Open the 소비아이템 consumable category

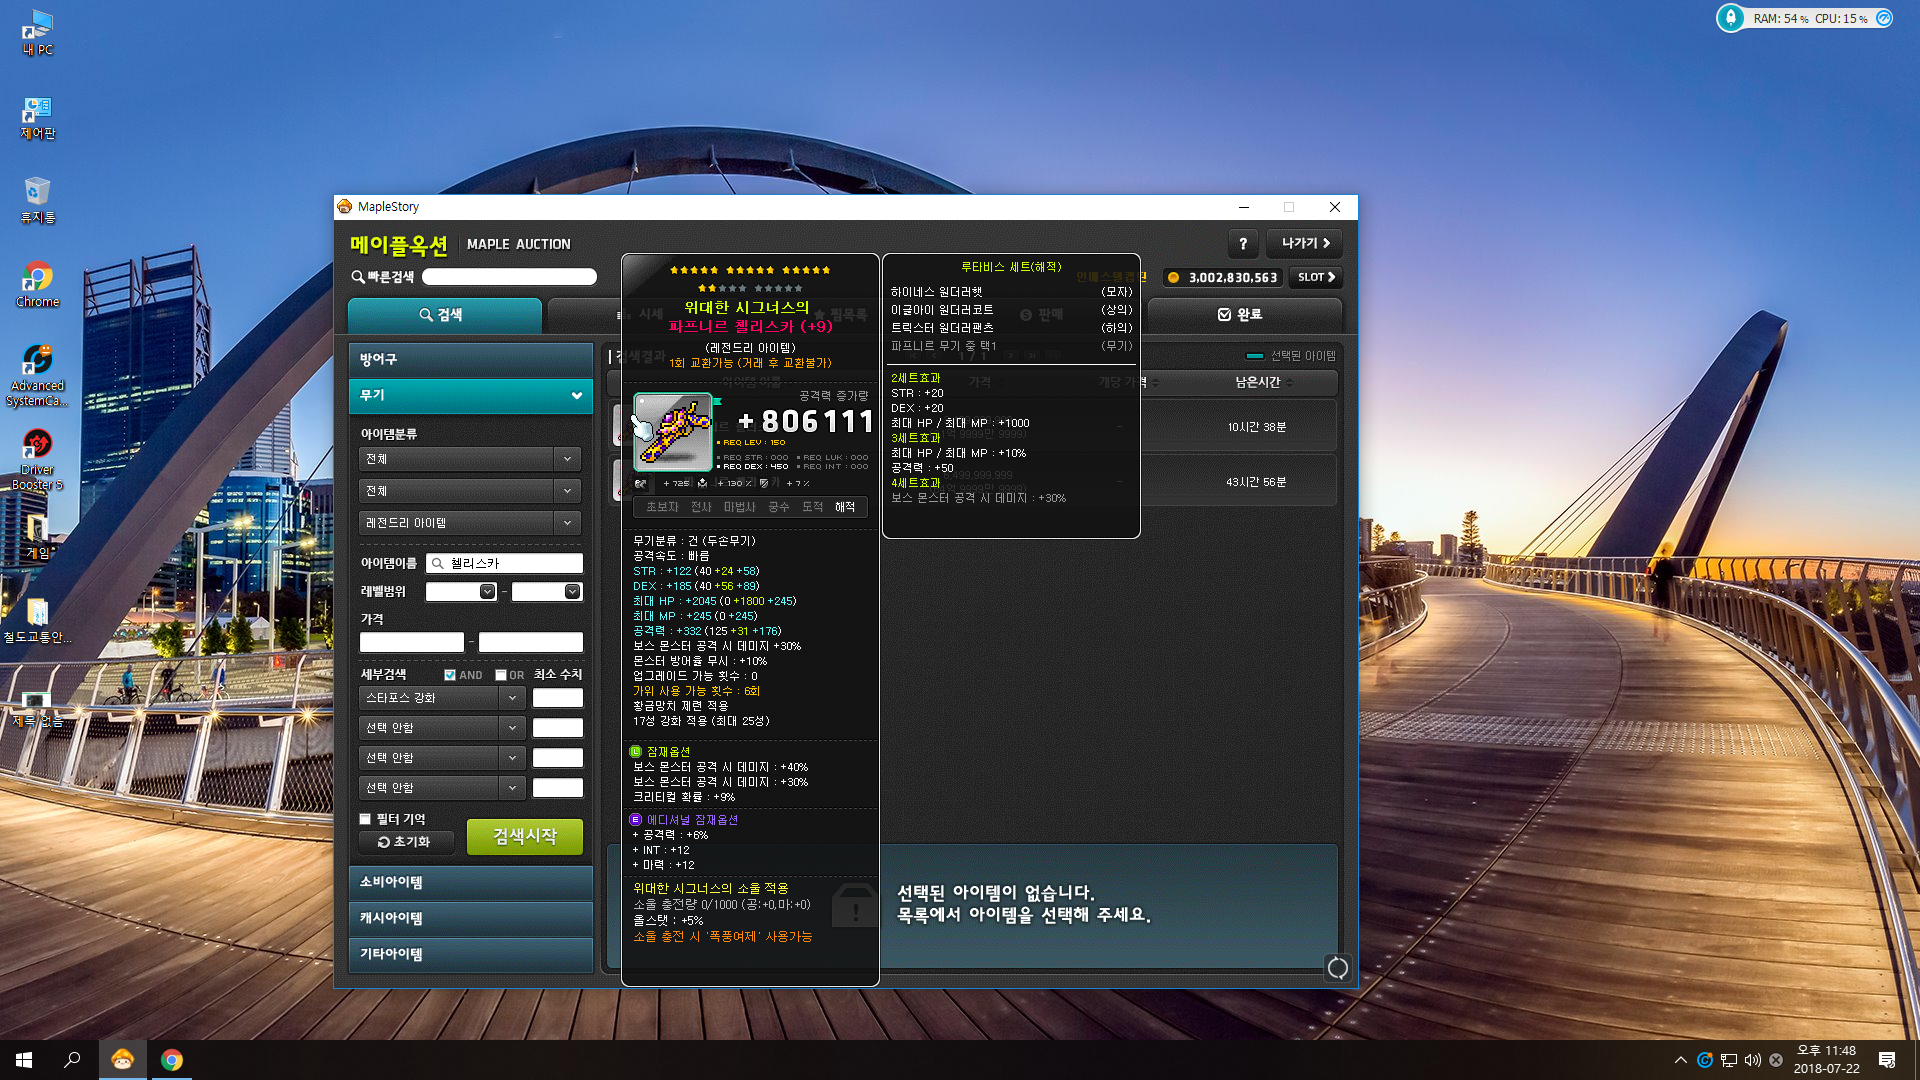(x=470, y=882)
